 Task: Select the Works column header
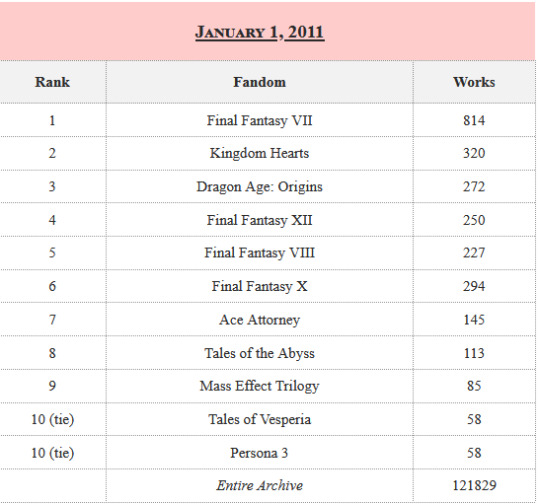(474, 82)
